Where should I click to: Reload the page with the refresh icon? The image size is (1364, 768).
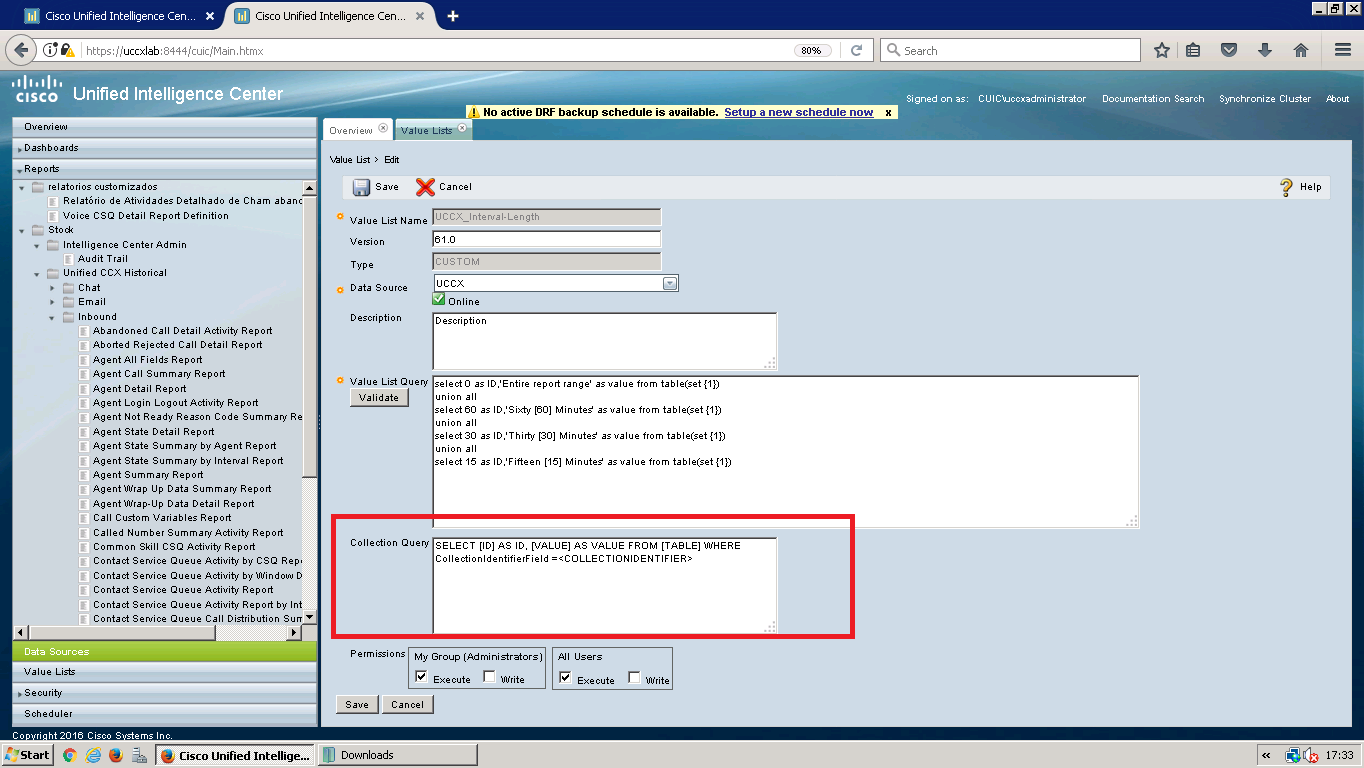(x=856, y=50)
